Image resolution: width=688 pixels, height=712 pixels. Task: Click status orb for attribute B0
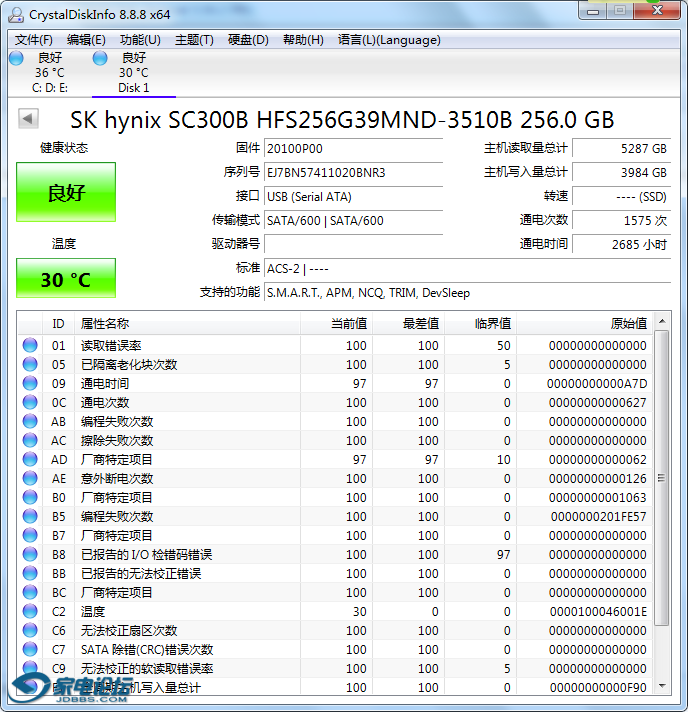point(30,498)
